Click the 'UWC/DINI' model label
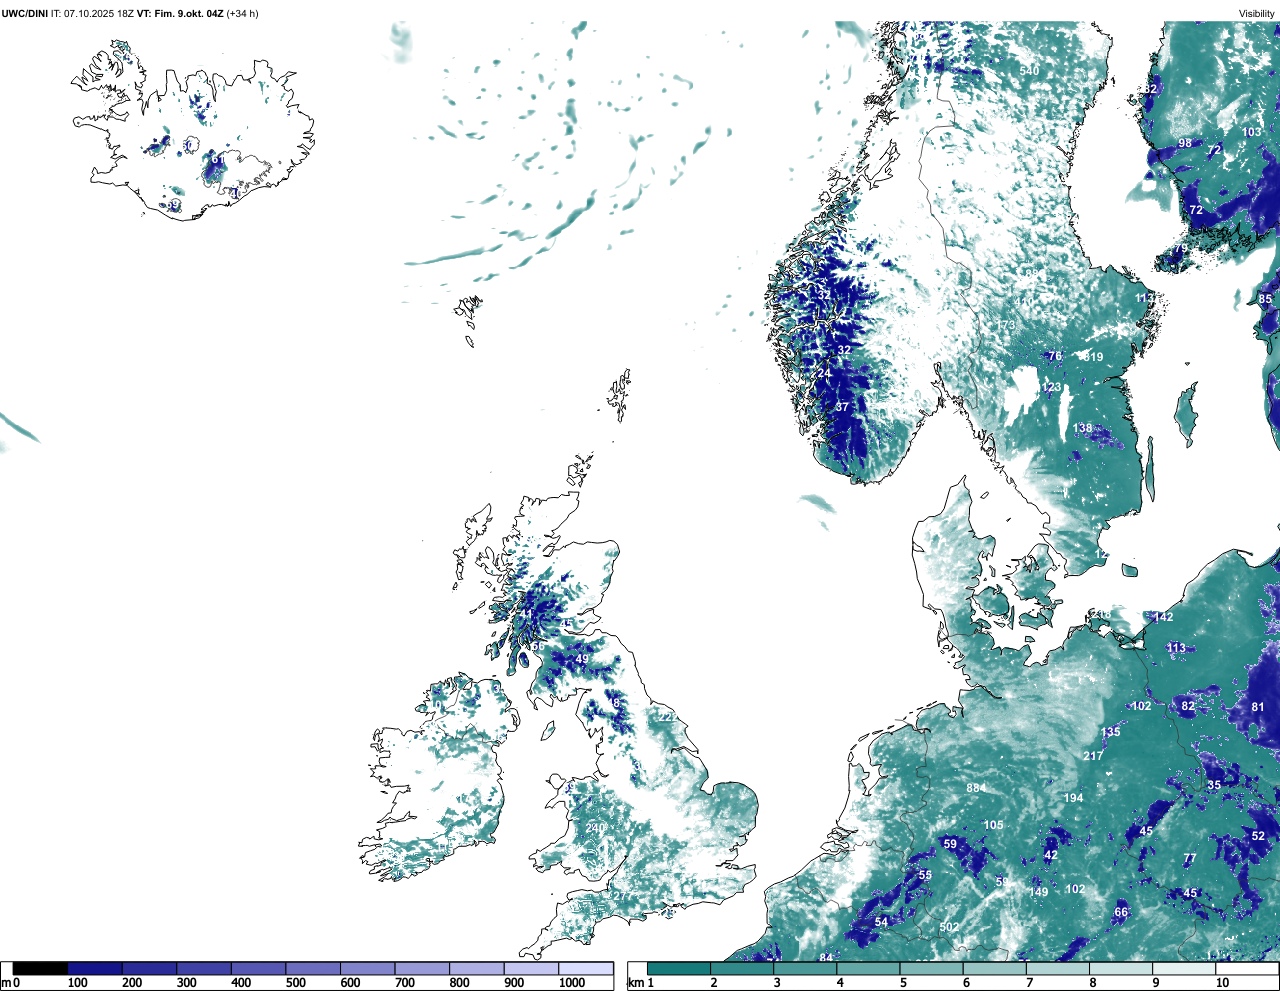Image resolution: width=1280 pixels, height=991 pixels. click(24, 13)
